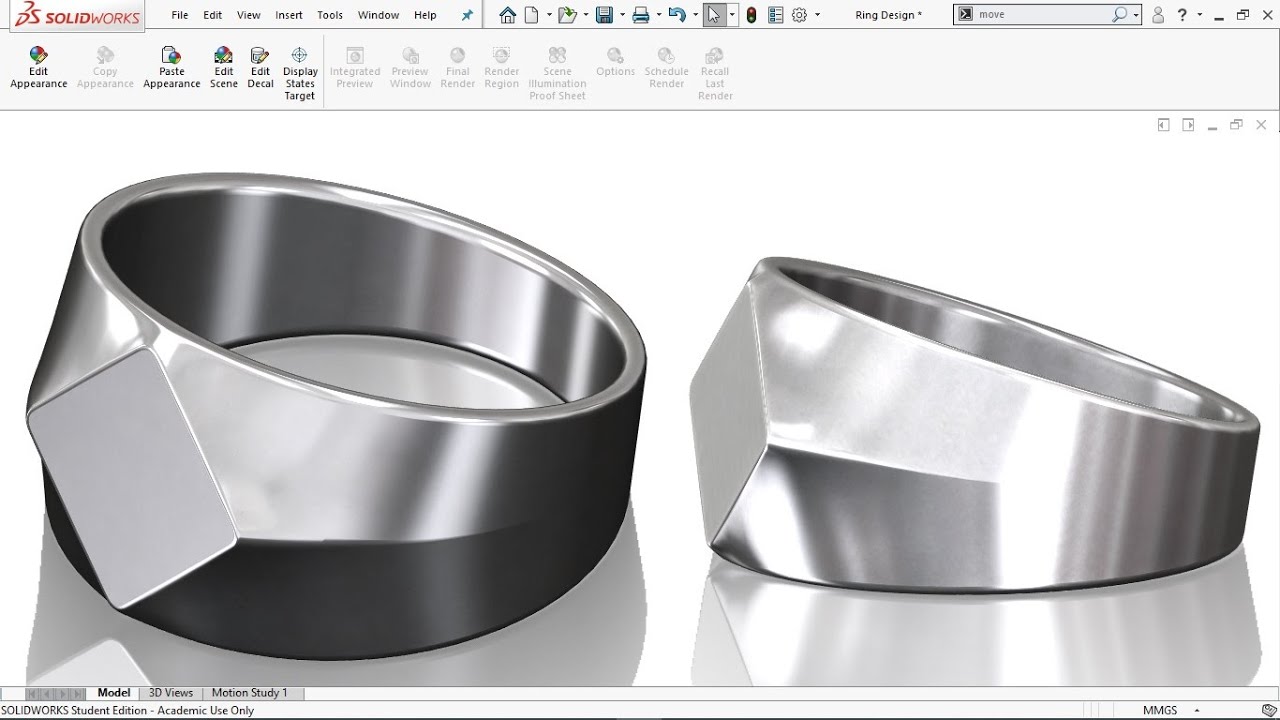
Task: Expand the Options gear dropdown arrow
Action: pos(817,15)
